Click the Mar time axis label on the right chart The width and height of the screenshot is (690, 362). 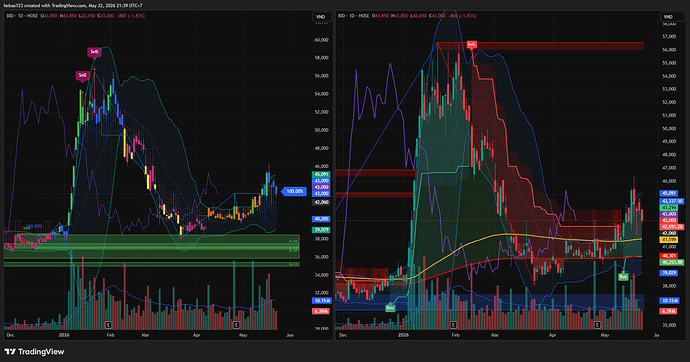(495, 335)
